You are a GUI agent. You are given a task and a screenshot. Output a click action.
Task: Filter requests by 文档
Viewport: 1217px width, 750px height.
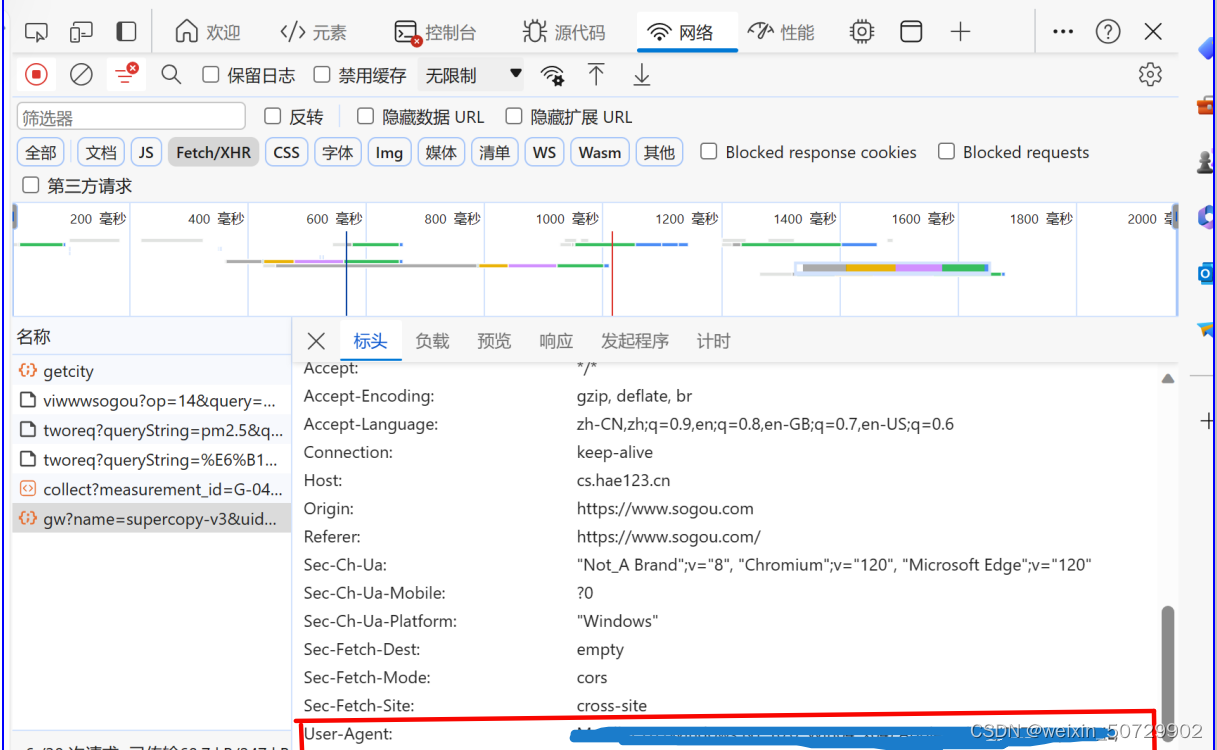[101, 152]
